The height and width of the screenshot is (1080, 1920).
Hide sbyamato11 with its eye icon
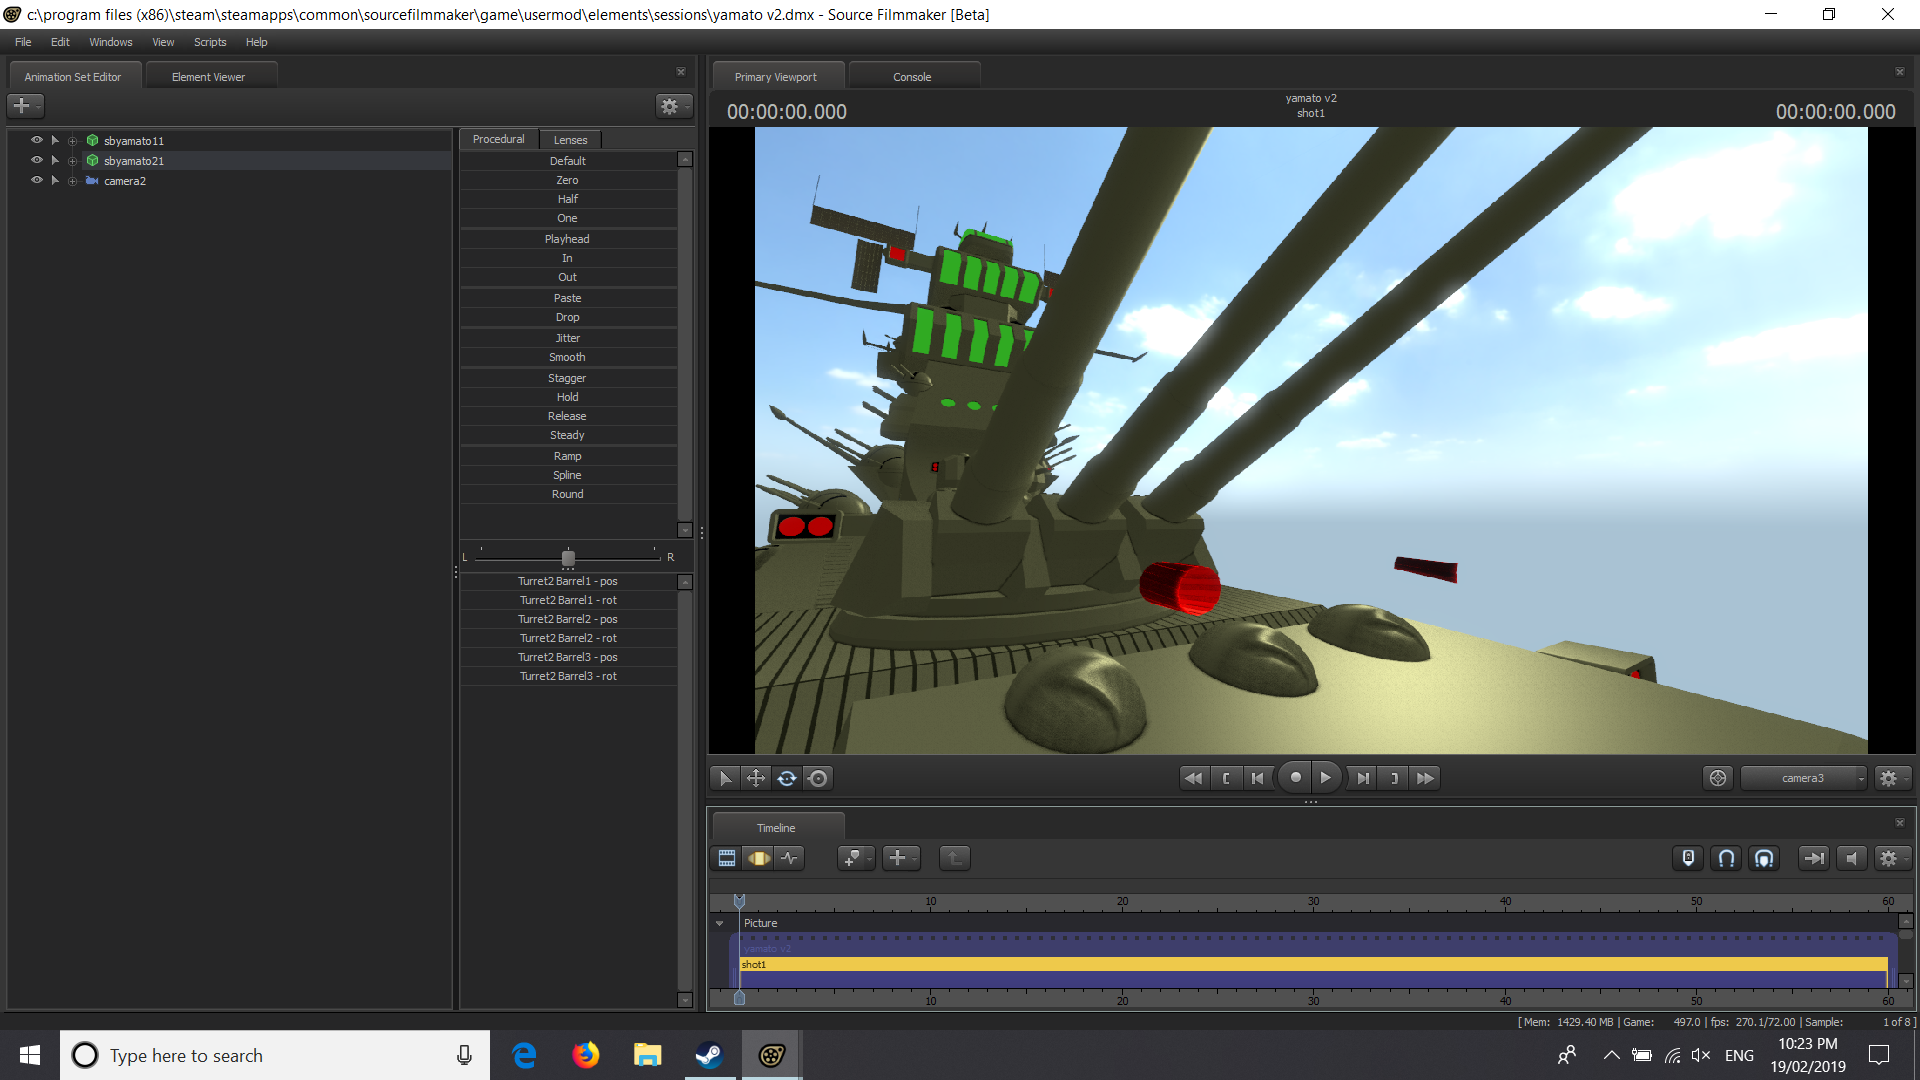[37, 140]
